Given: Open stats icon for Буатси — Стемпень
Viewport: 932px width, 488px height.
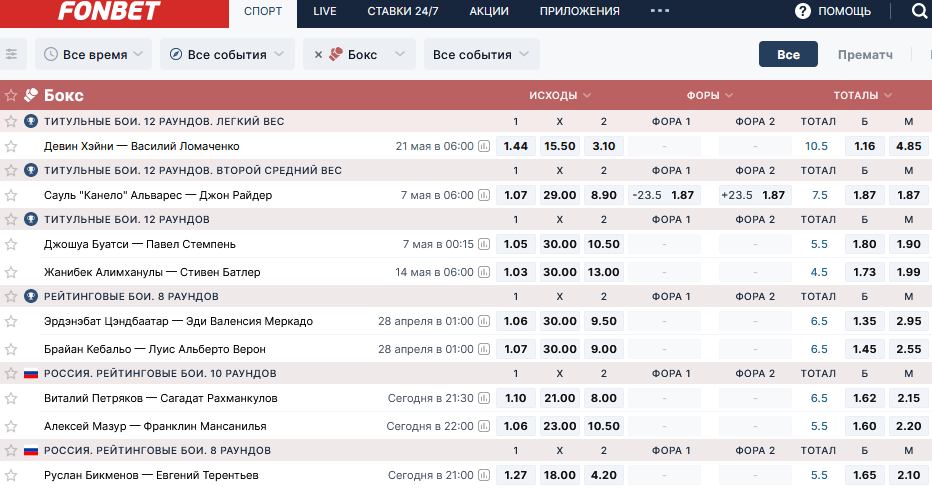Looking at the screenshot, I should (484, 244).
